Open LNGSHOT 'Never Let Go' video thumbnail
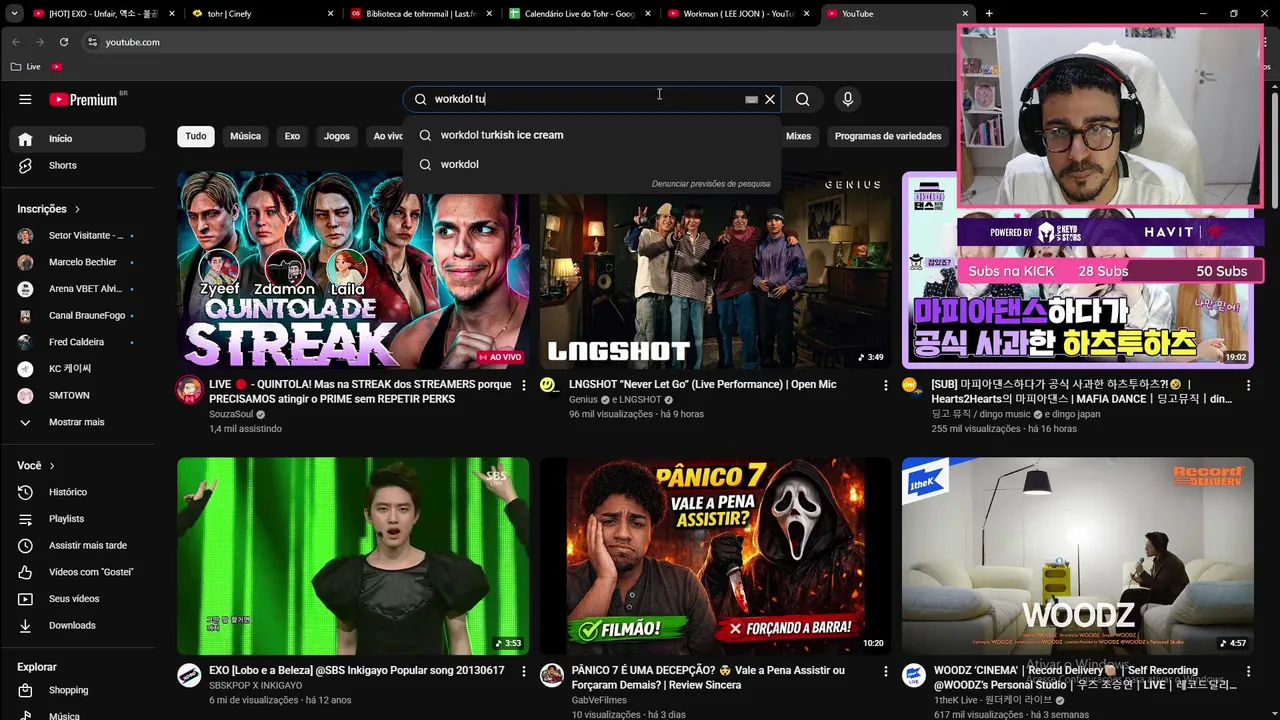 pos(715,270)
